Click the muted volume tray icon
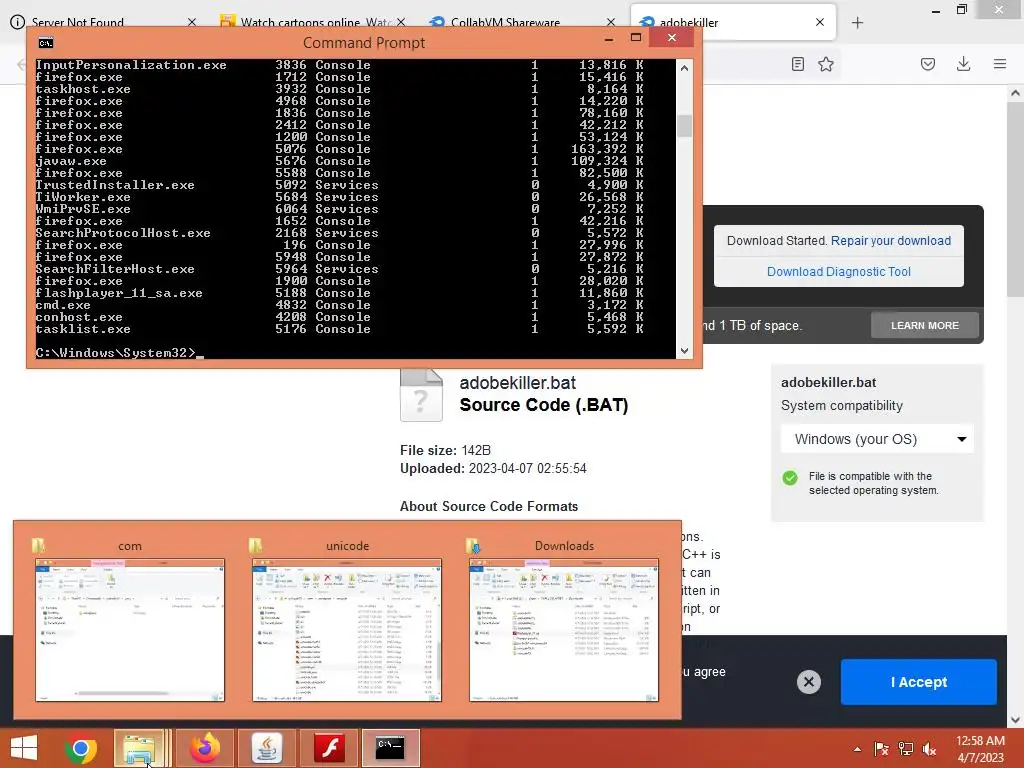Image resolution: width=1024 pixels, height=768 pixels. pyautogui.click(x=929, y=749)
